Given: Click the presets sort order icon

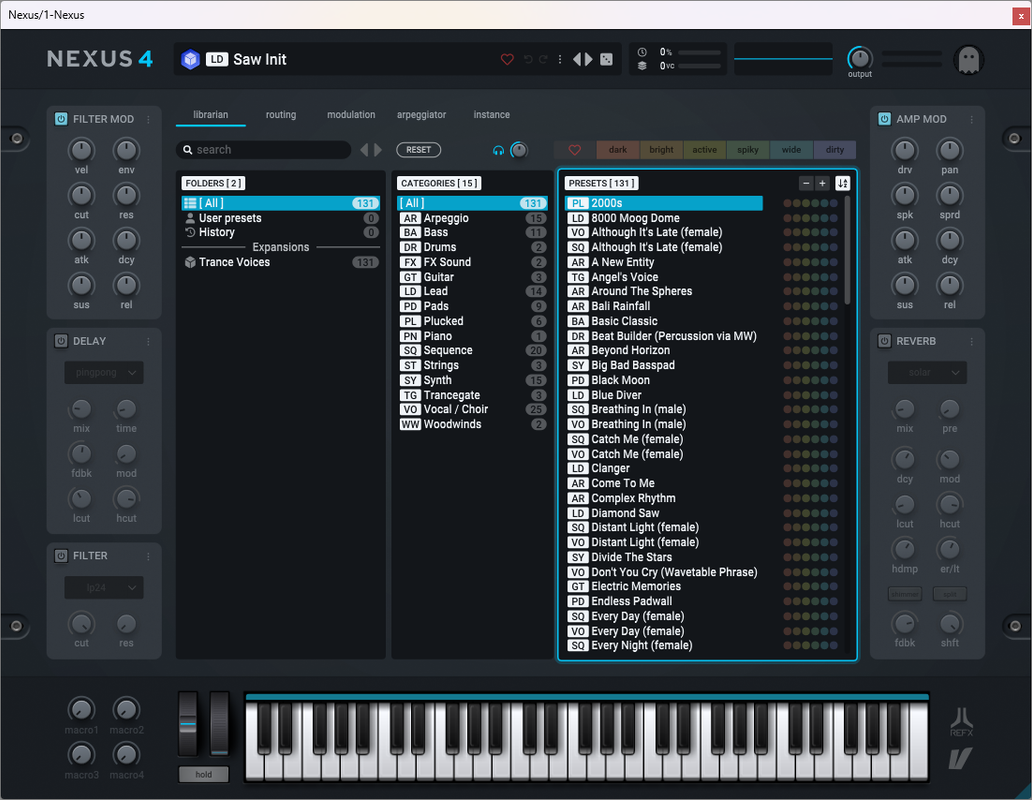Looking at the screenshot, I should 842,184.
